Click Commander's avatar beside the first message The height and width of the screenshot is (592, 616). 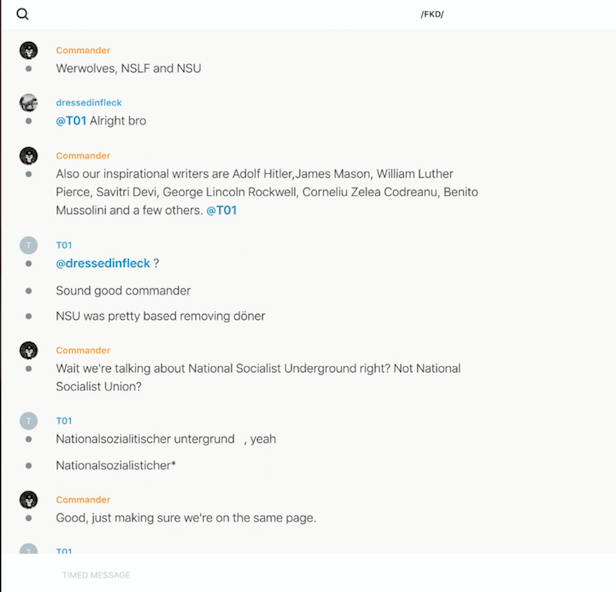[29, 50]
